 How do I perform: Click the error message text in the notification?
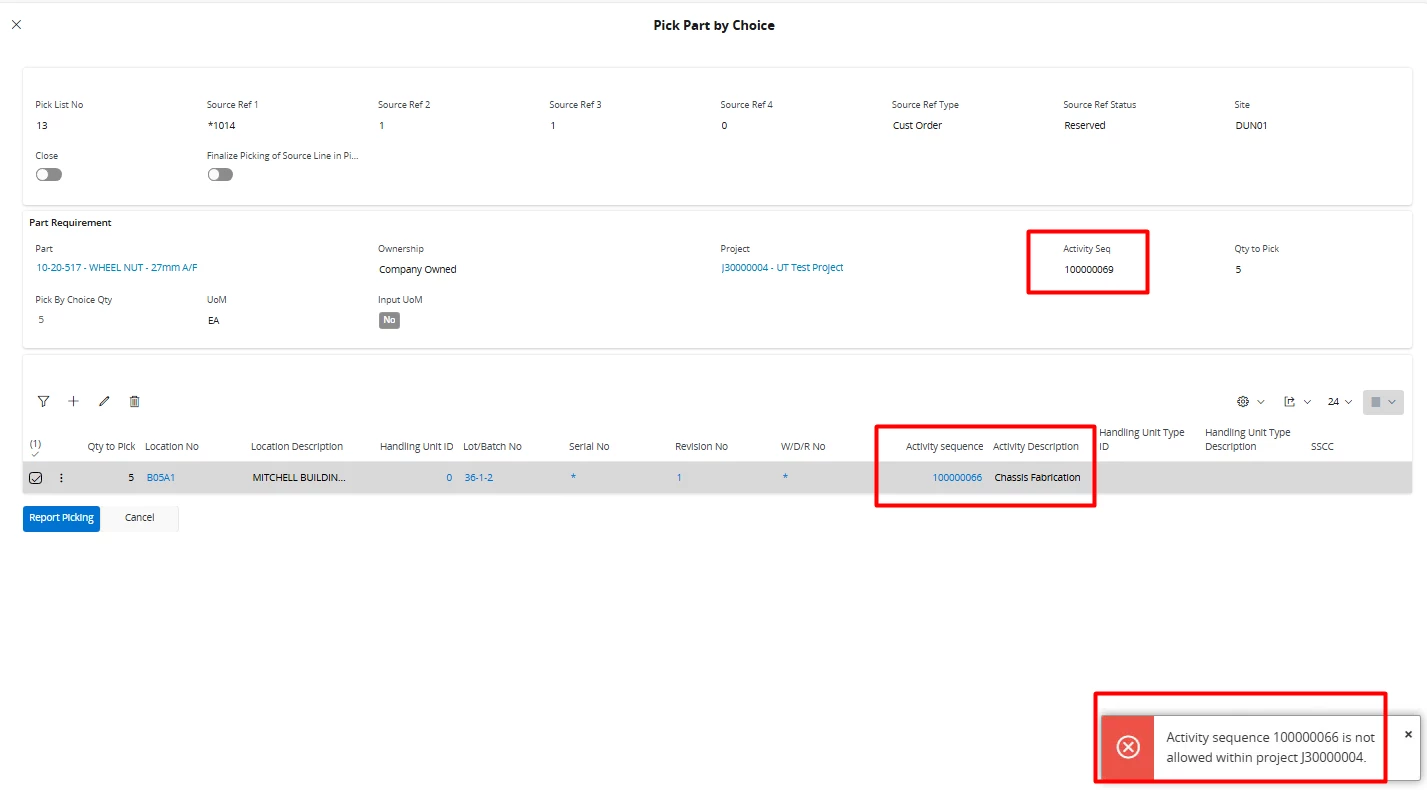coord(1270,747)
